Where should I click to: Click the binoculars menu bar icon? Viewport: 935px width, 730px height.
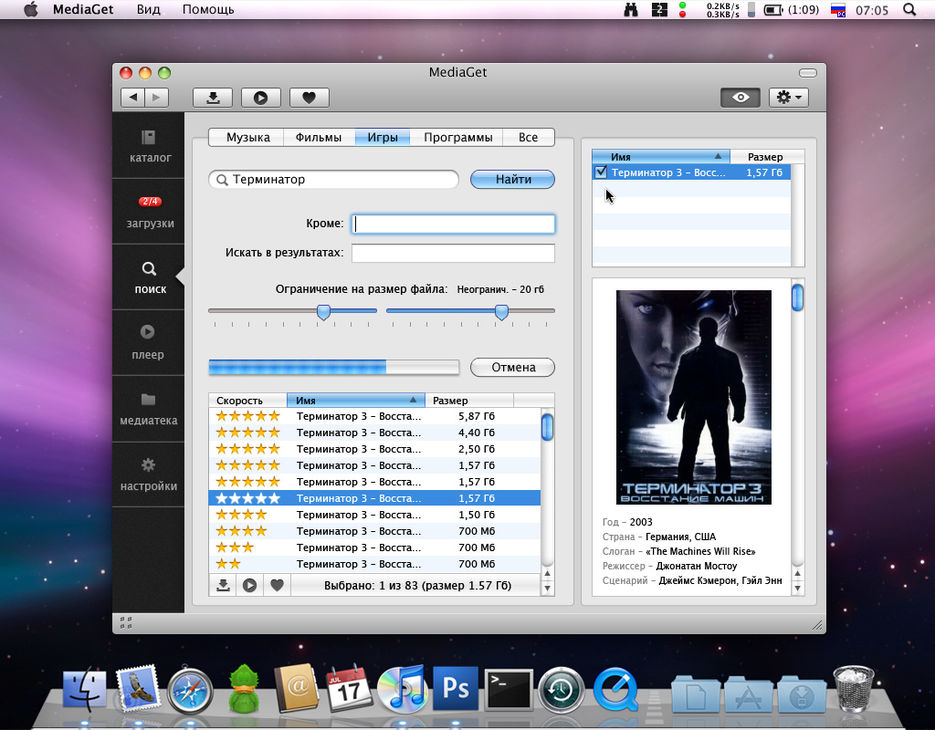[631, 10]
